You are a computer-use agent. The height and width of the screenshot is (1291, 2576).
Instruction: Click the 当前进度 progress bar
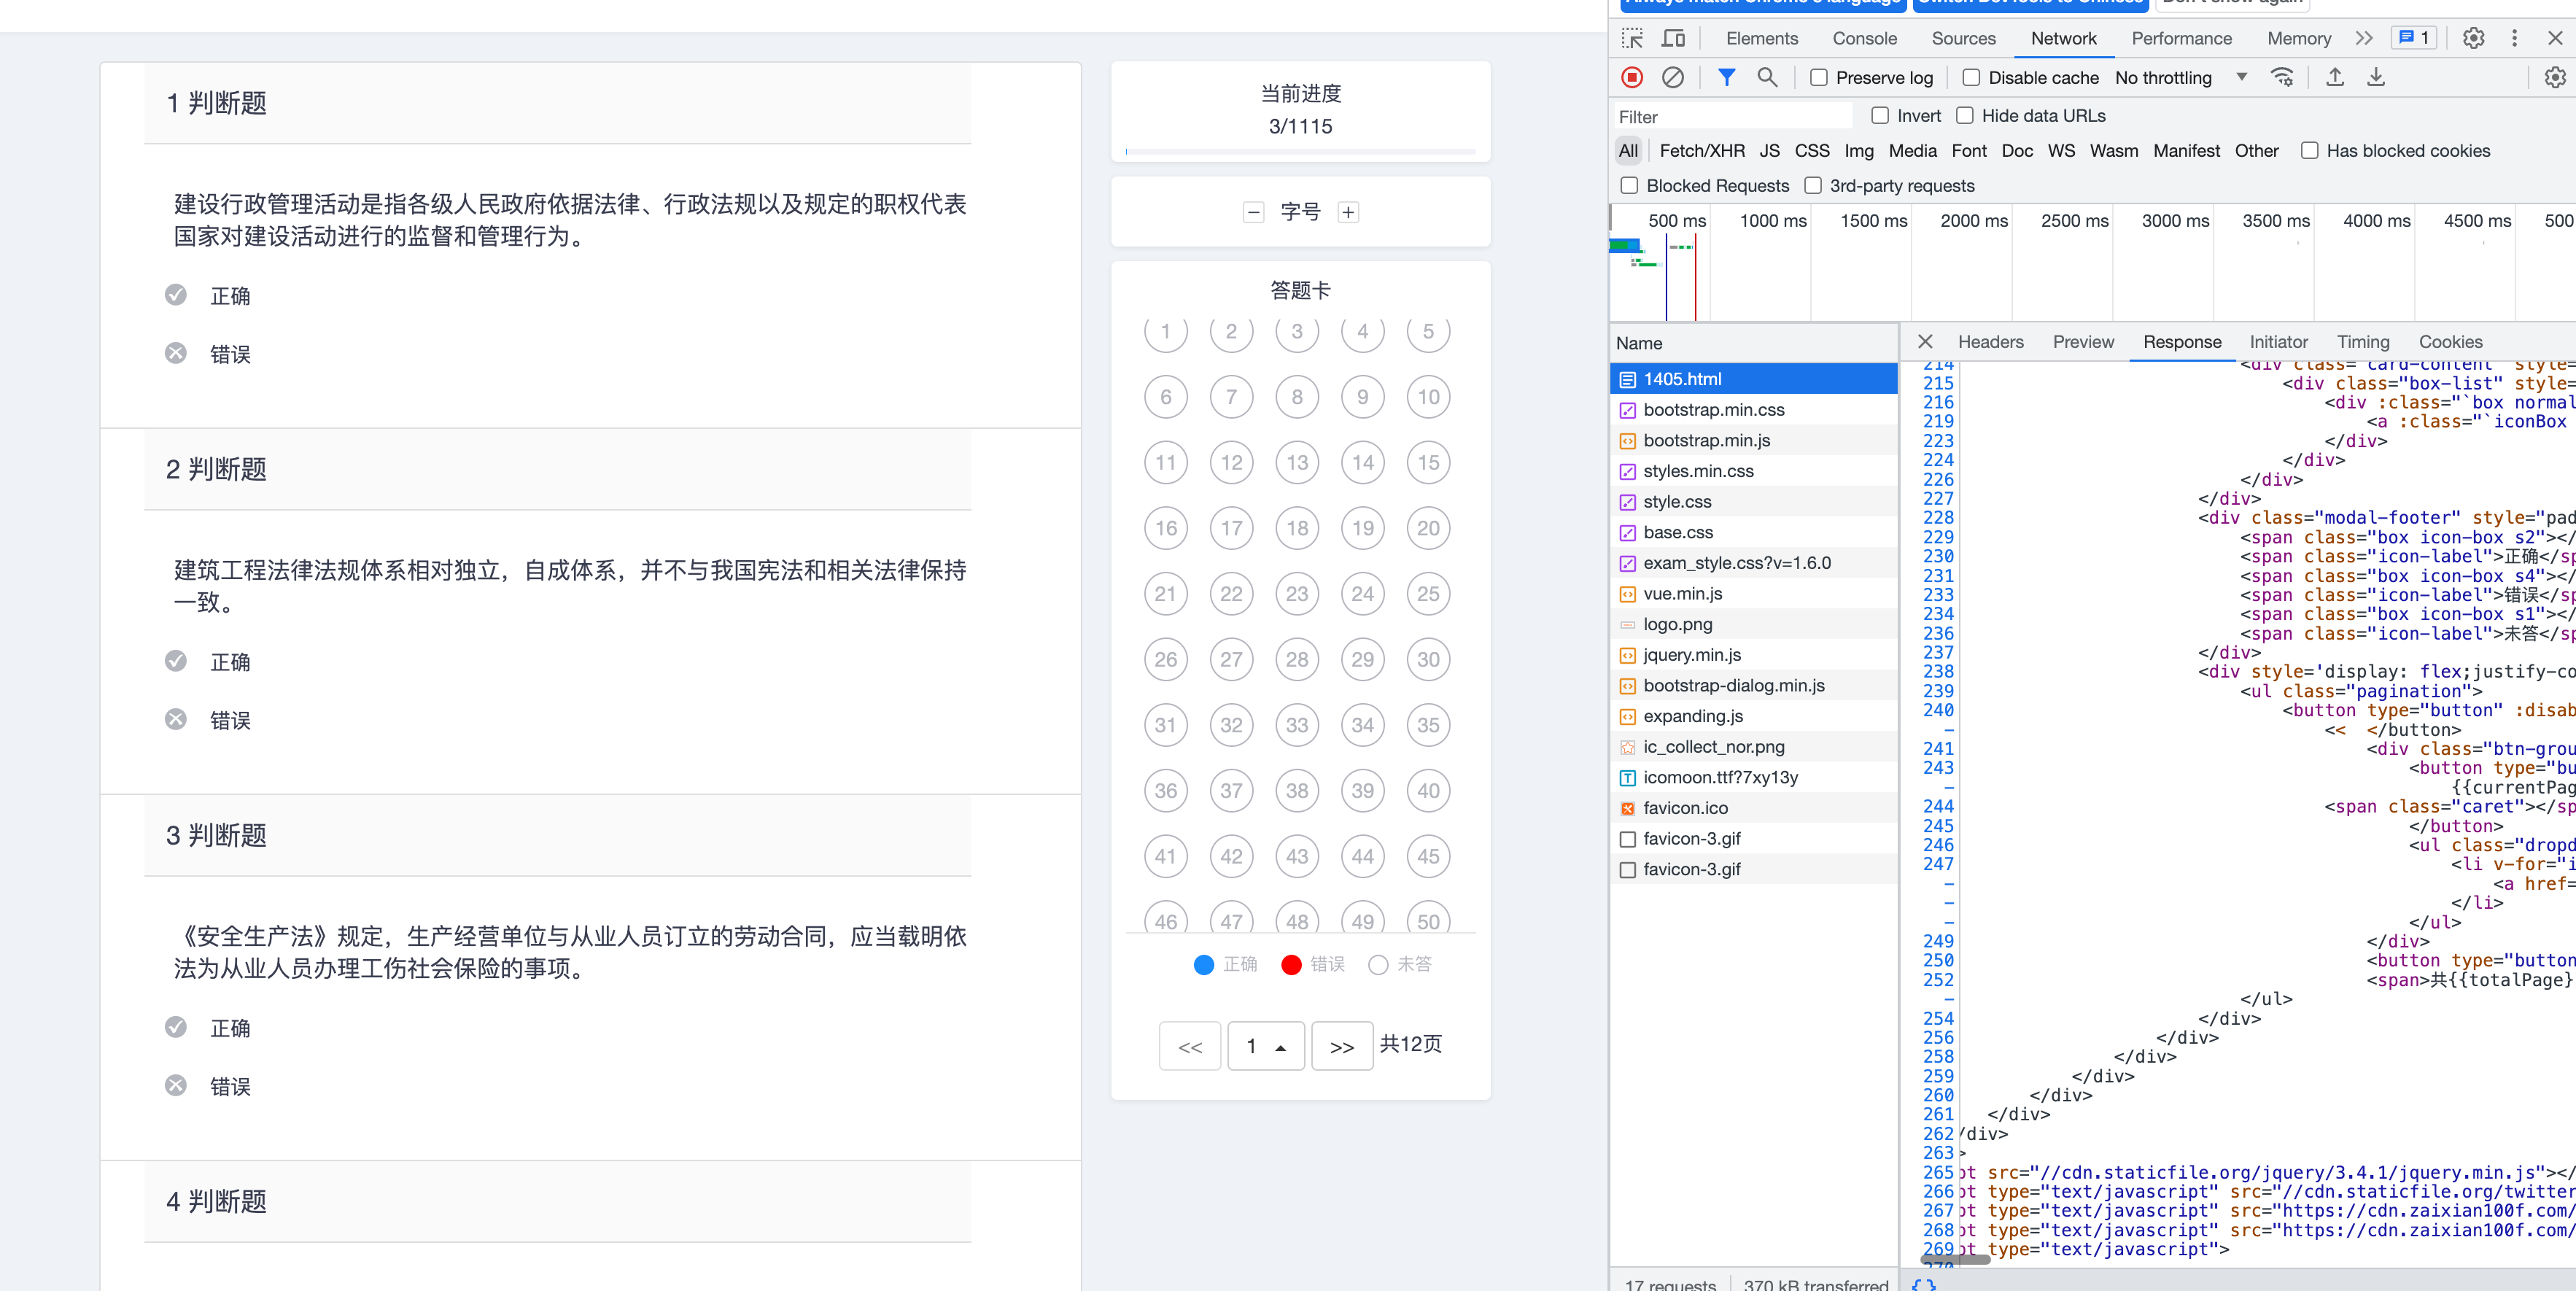1300,151
